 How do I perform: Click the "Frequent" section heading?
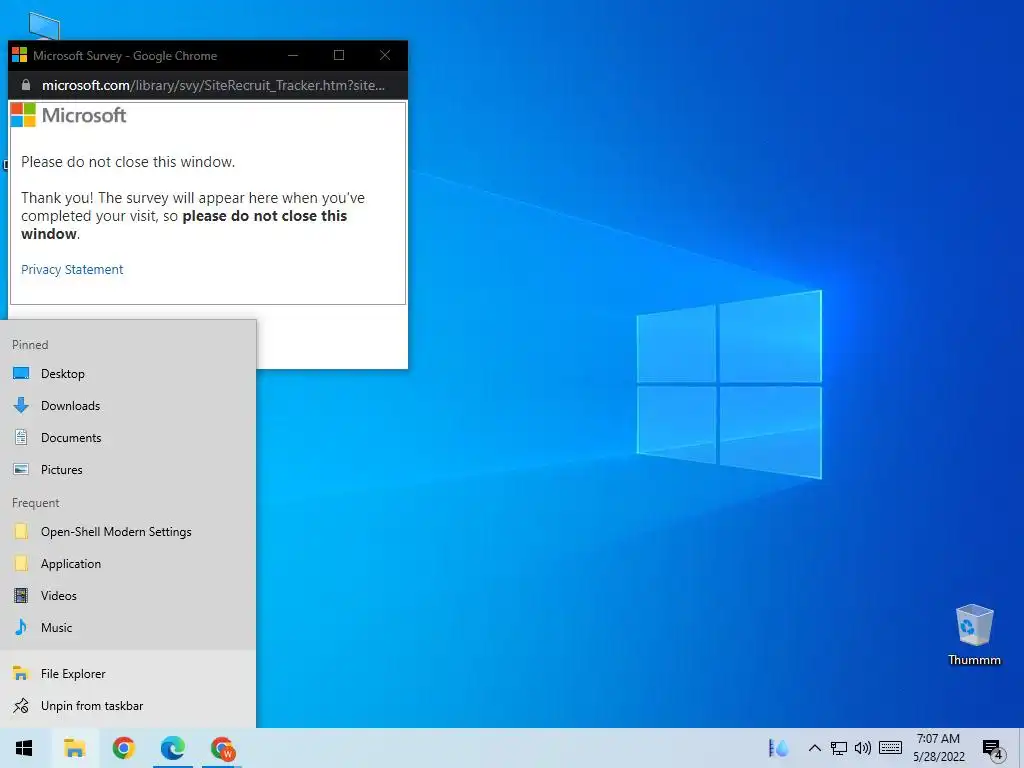click(x=35, y=503)
